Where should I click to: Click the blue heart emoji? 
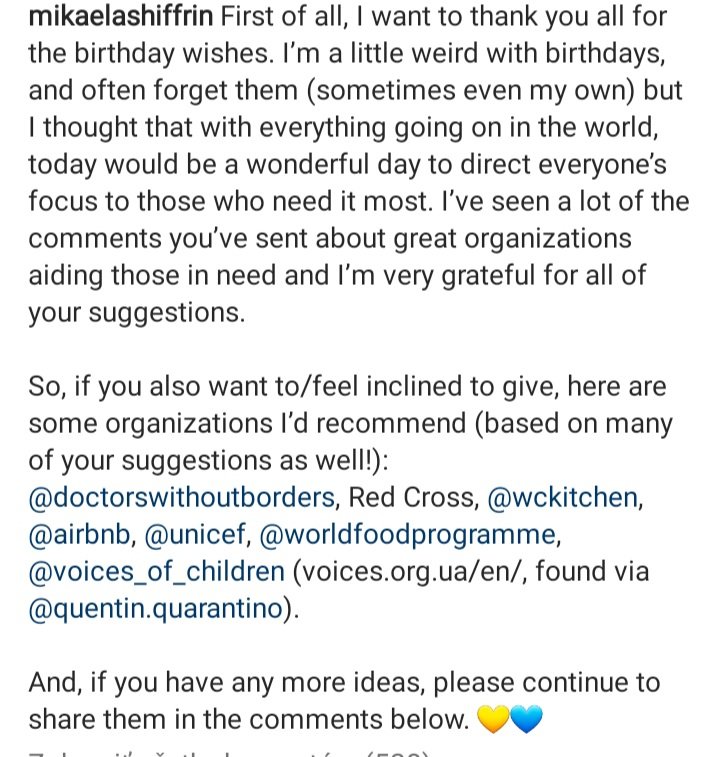(526, 720)
